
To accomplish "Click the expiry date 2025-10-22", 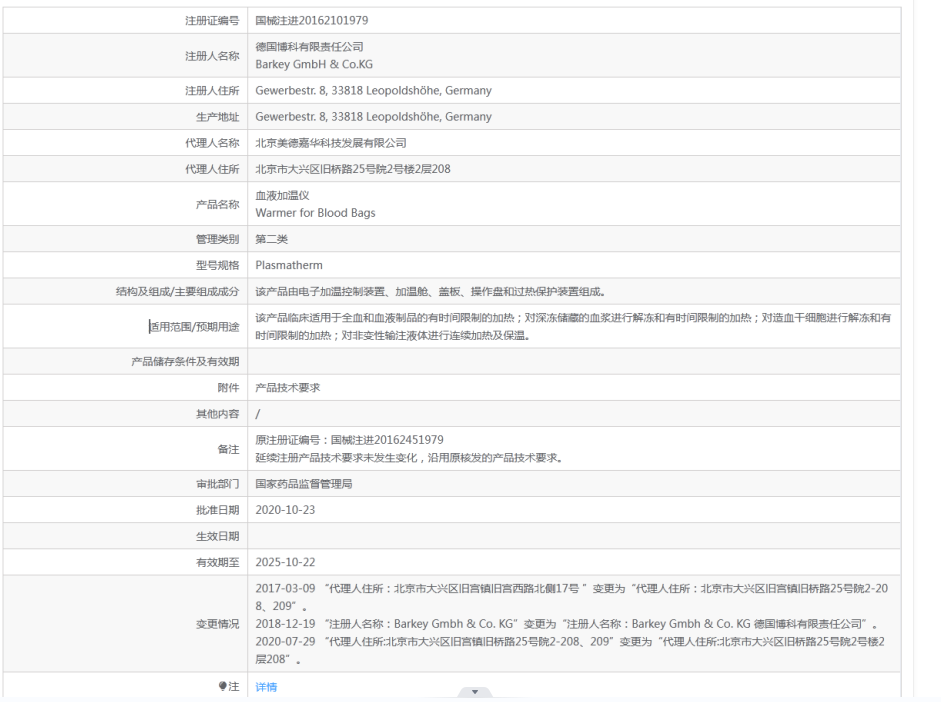I will pyautogui.click(x=285, y=562).
